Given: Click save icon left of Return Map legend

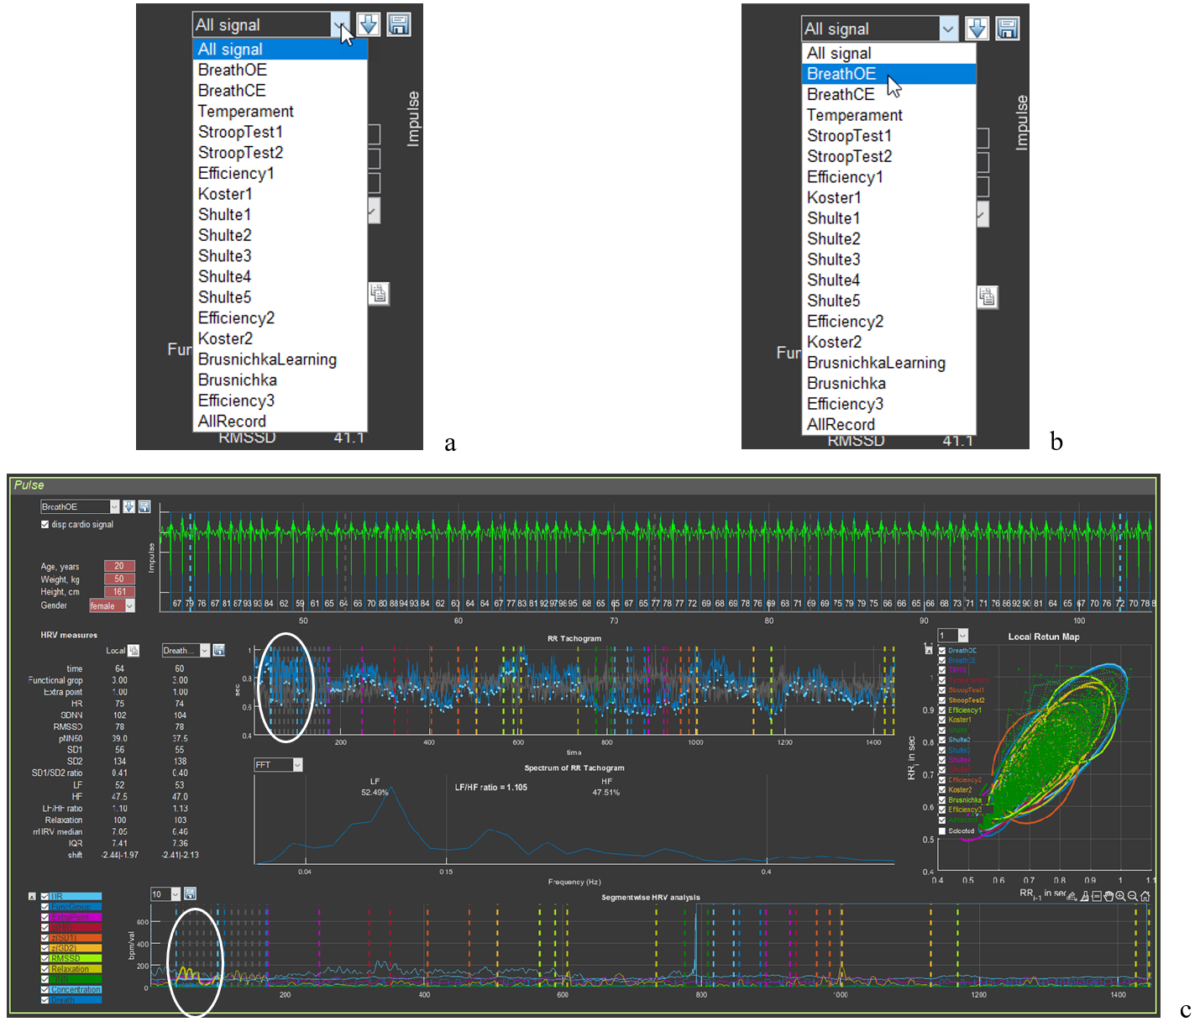Looking at the screenshot, I should click(929, 650).
